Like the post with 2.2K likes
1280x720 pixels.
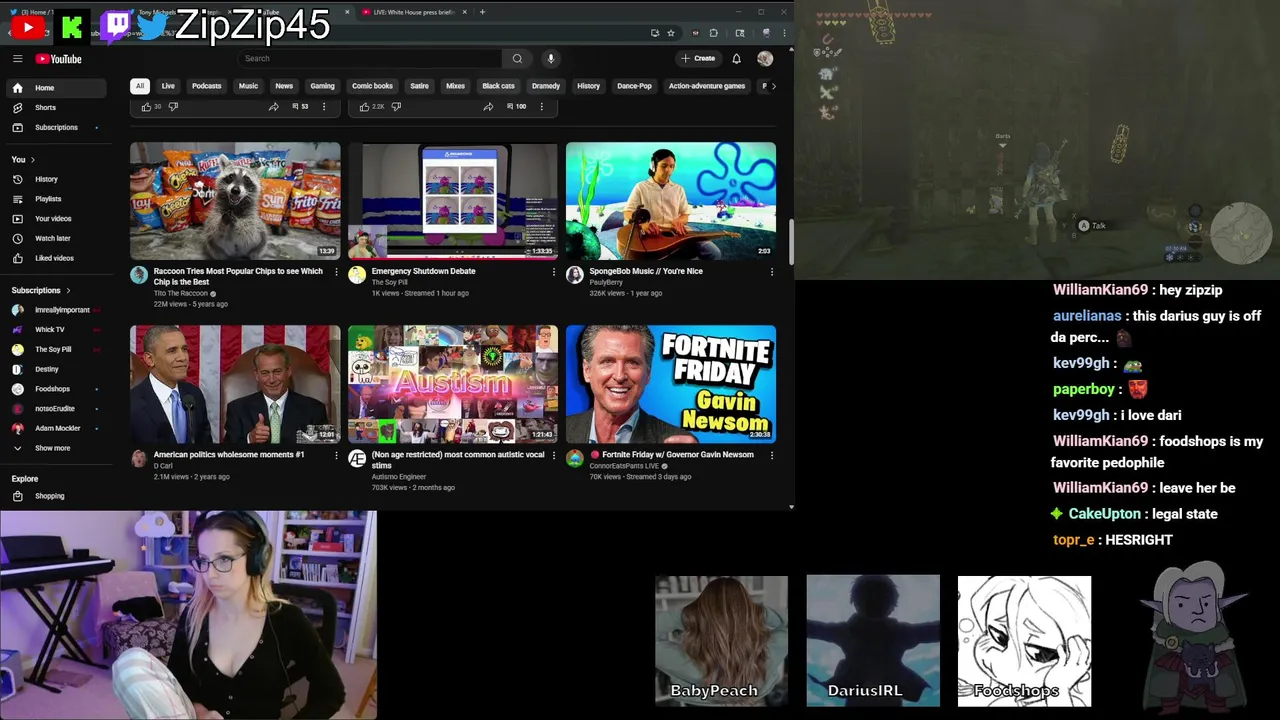tap(364, 106)
